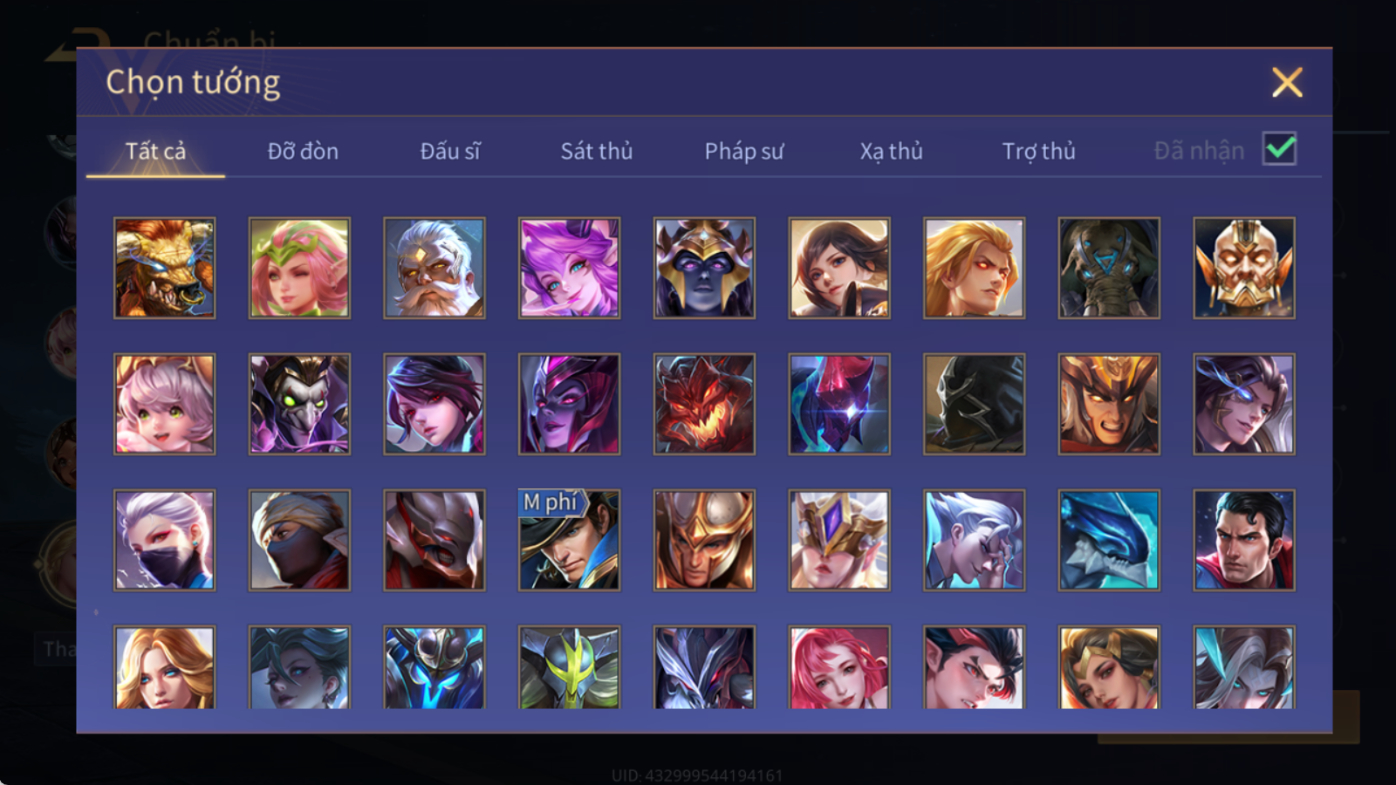Close the 'Chọn tướng' dialog
The width and height of the screenshot is (1396, 785).
coord(1287,82)
